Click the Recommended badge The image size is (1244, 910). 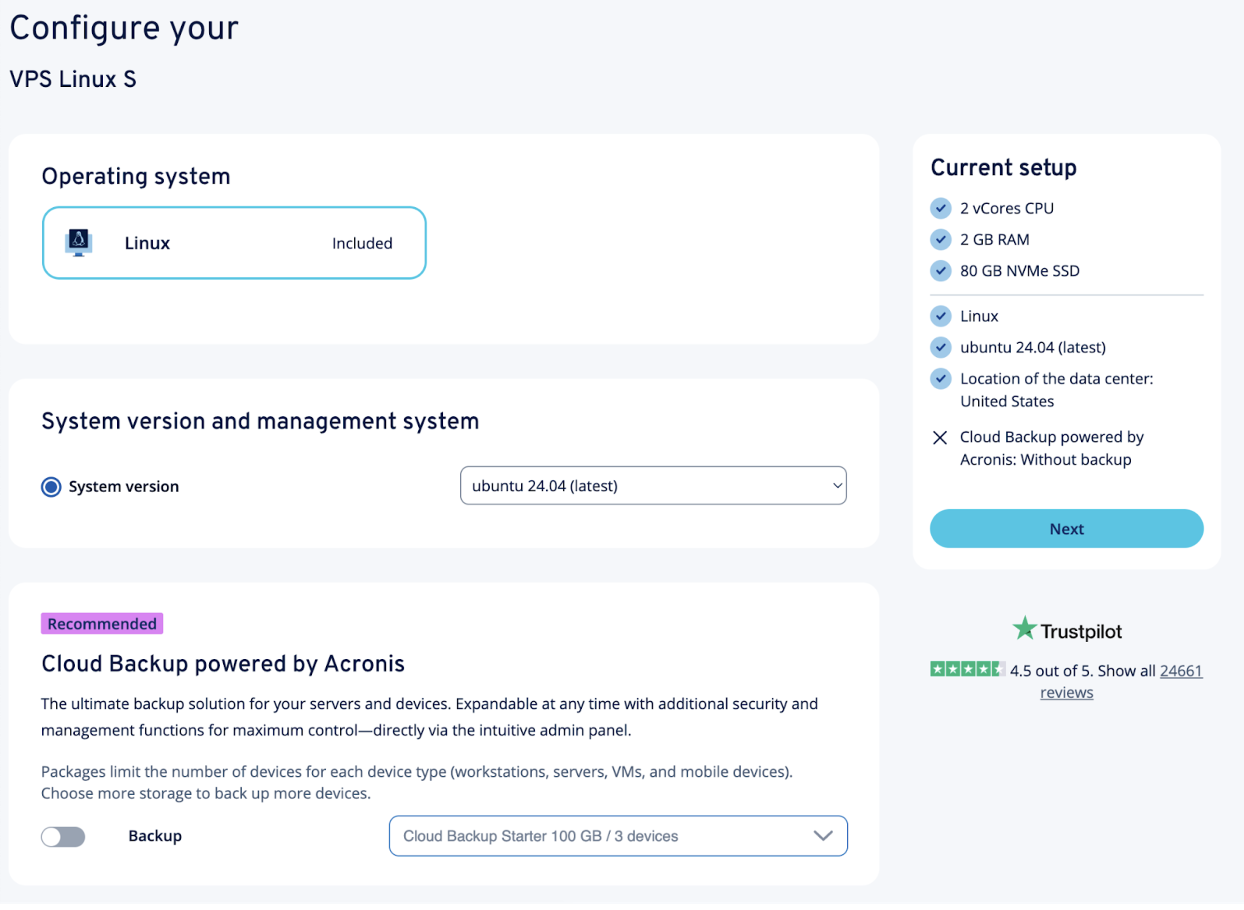tap(102, 624)
